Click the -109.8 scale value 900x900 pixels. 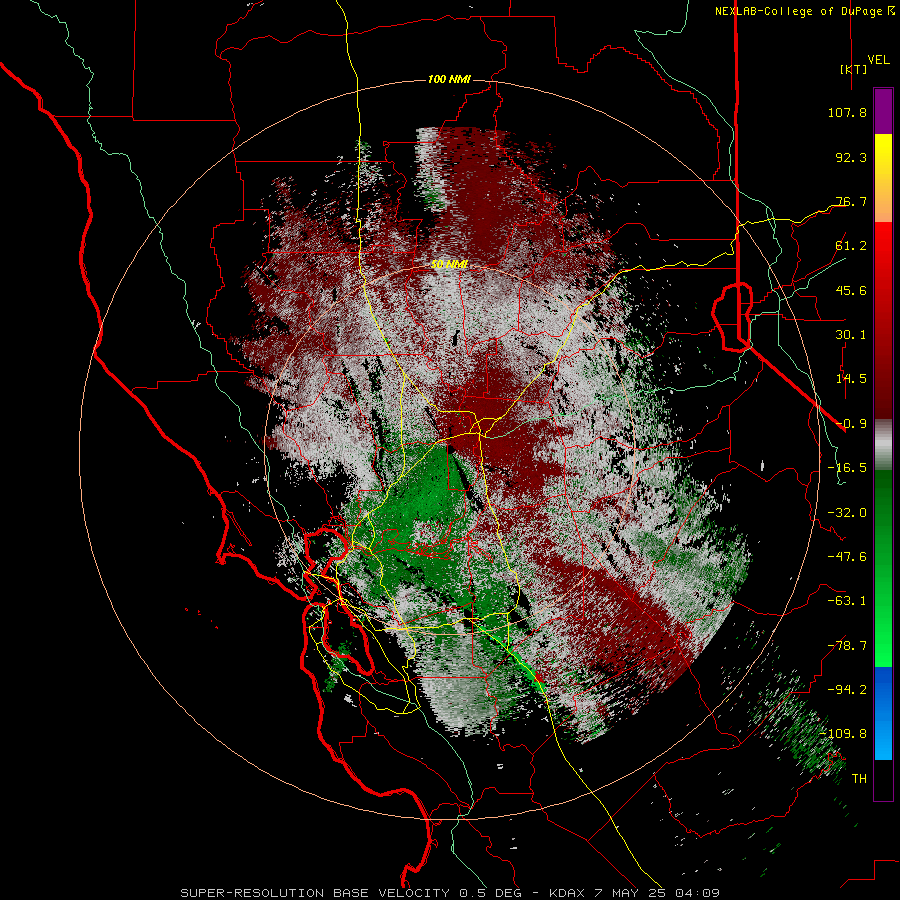coord(843,734)
